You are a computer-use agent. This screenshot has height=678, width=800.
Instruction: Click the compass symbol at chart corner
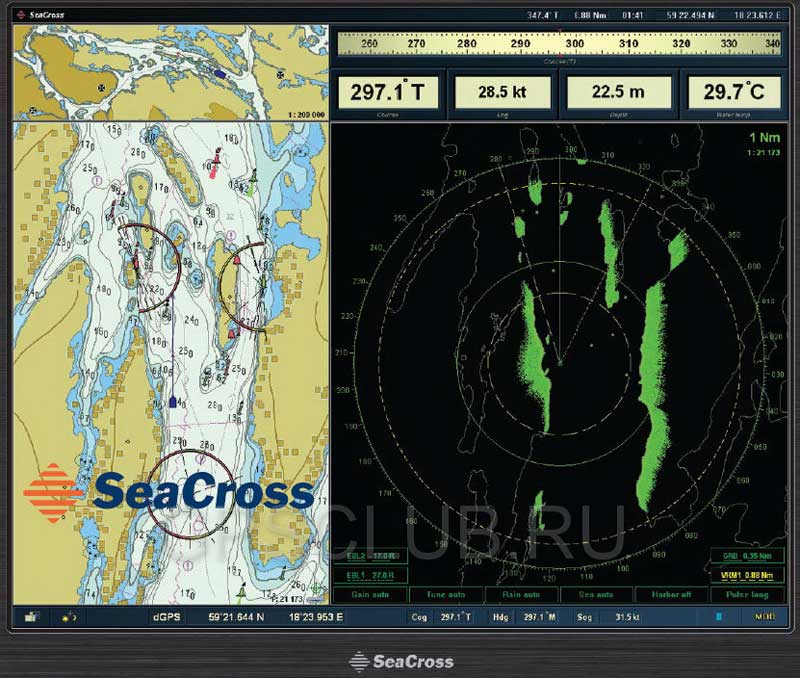317,589
